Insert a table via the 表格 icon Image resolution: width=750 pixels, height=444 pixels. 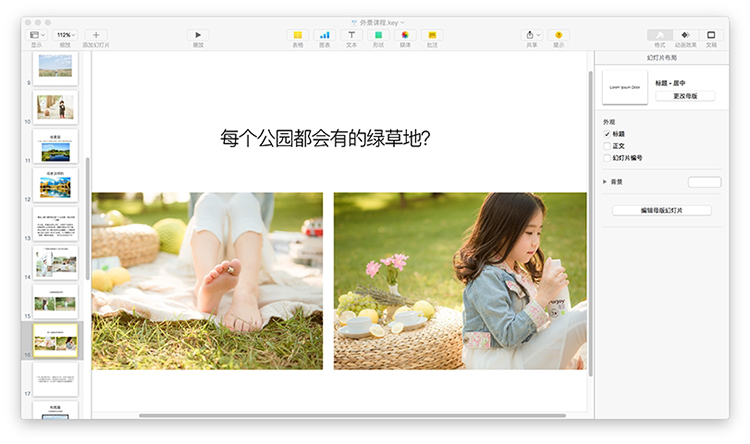(x=298, y=35)
